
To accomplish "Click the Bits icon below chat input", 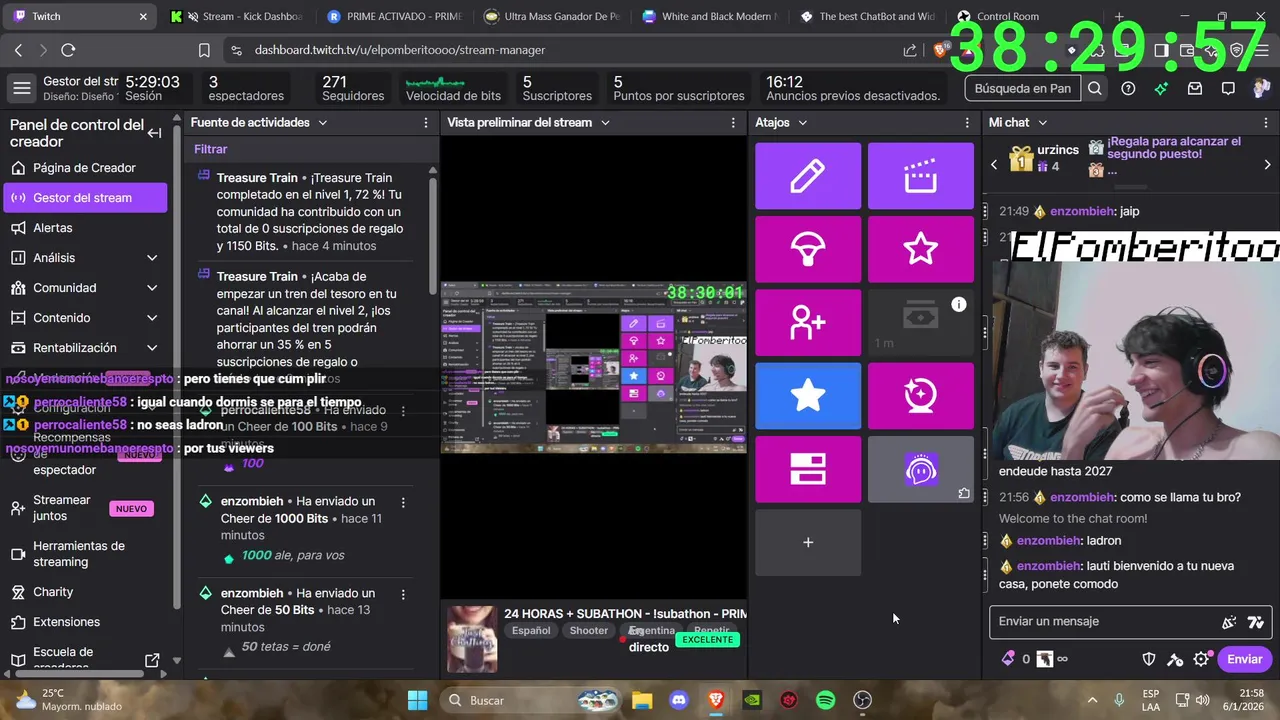I will pos(1008,658).
